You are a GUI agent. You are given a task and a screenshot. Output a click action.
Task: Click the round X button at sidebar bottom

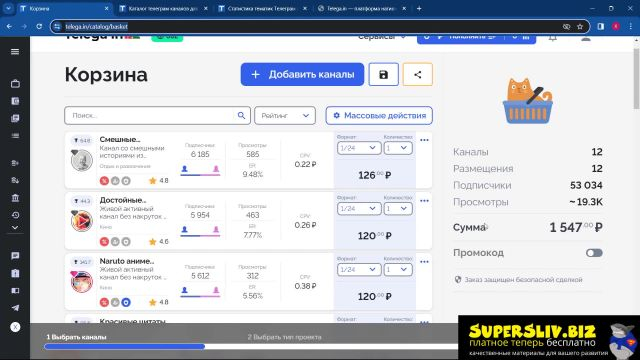coord(15,327)
